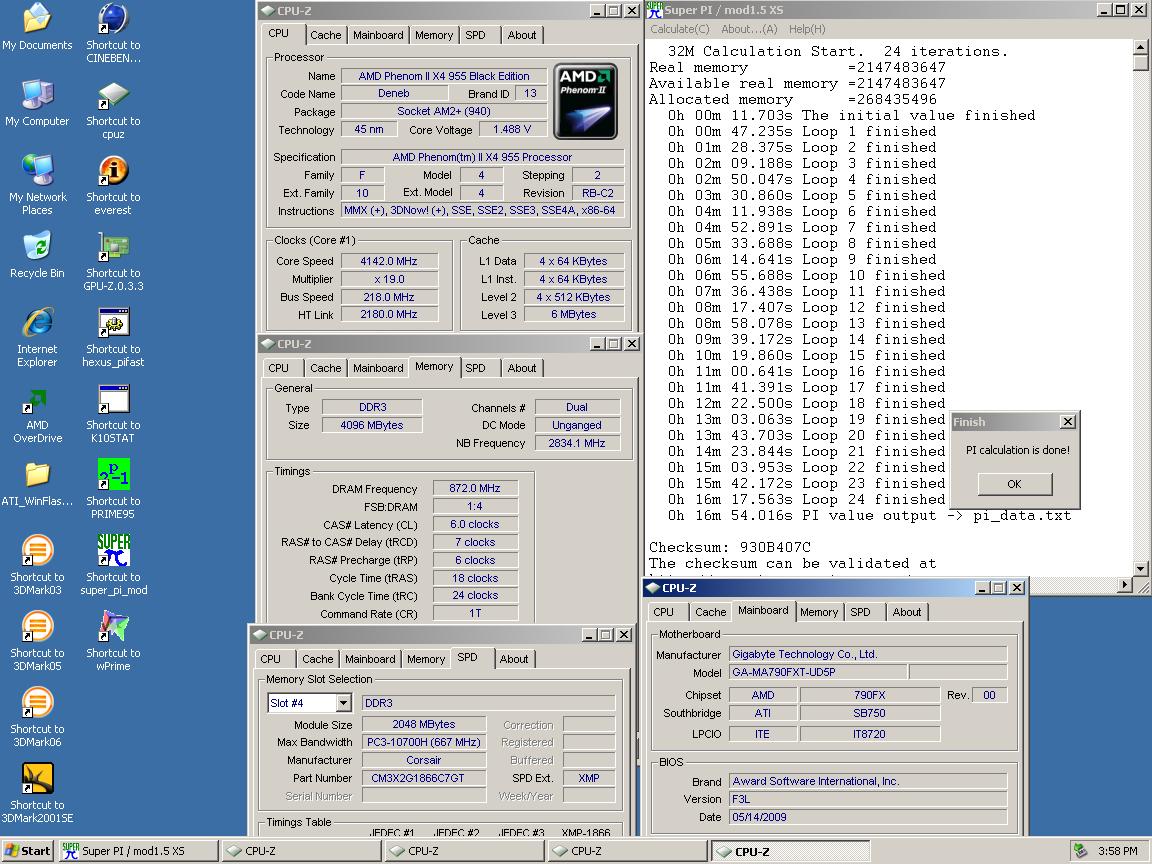
Task: Open Cache tab in top CPU-Z window
Action: 325,35
